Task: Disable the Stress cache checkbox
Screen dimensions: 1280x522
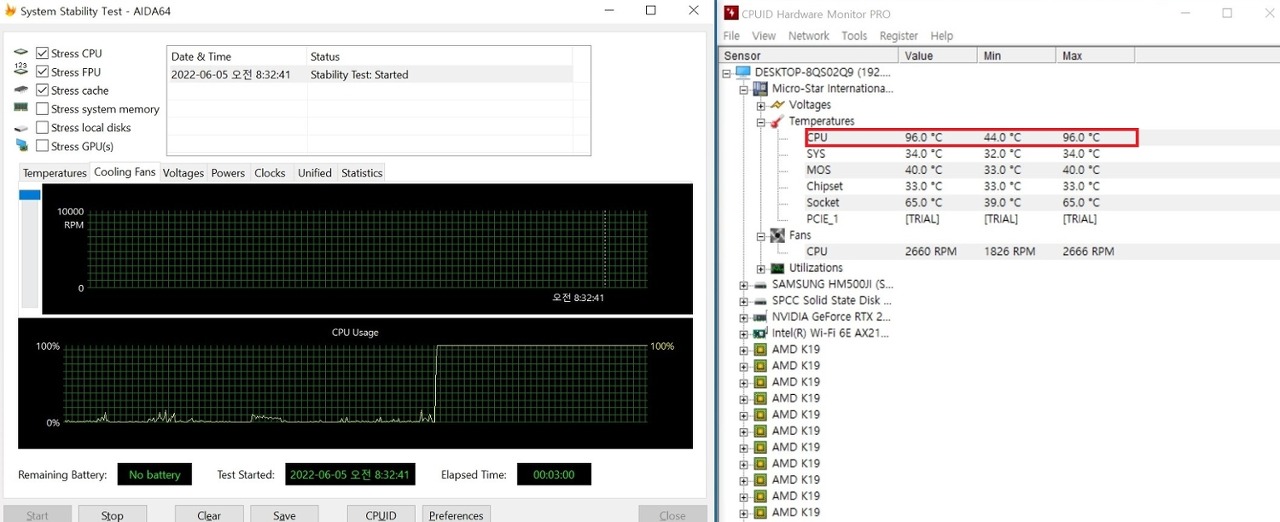Action: [42, 90]
